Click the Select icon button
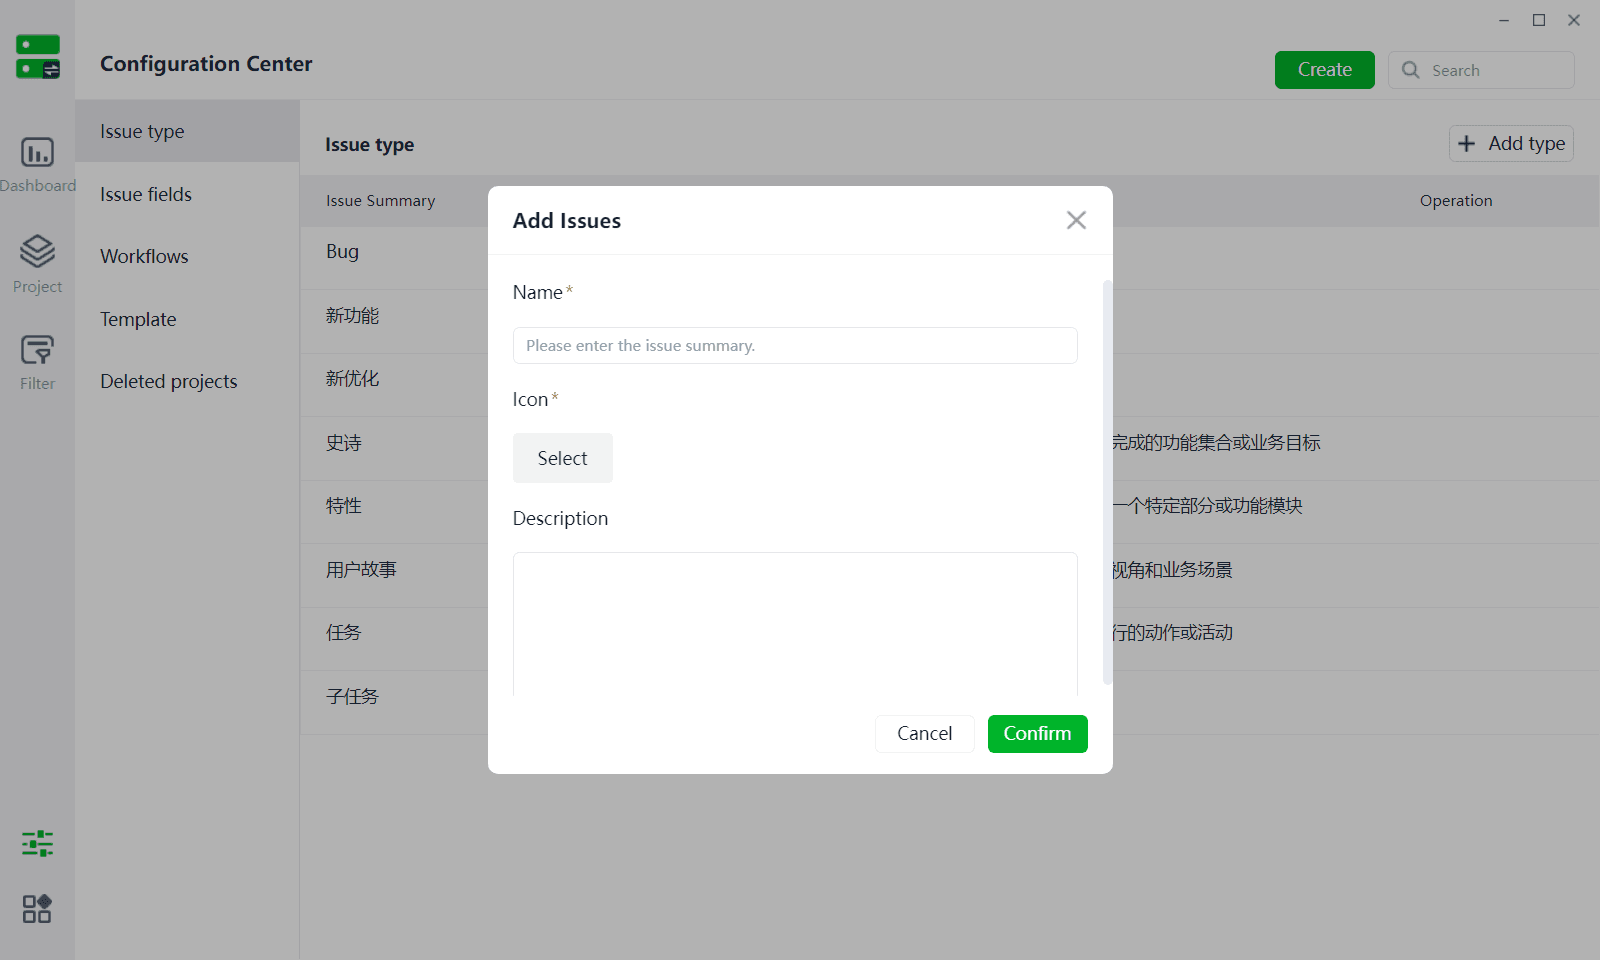The image size is (1600, 960). [562, 458]
